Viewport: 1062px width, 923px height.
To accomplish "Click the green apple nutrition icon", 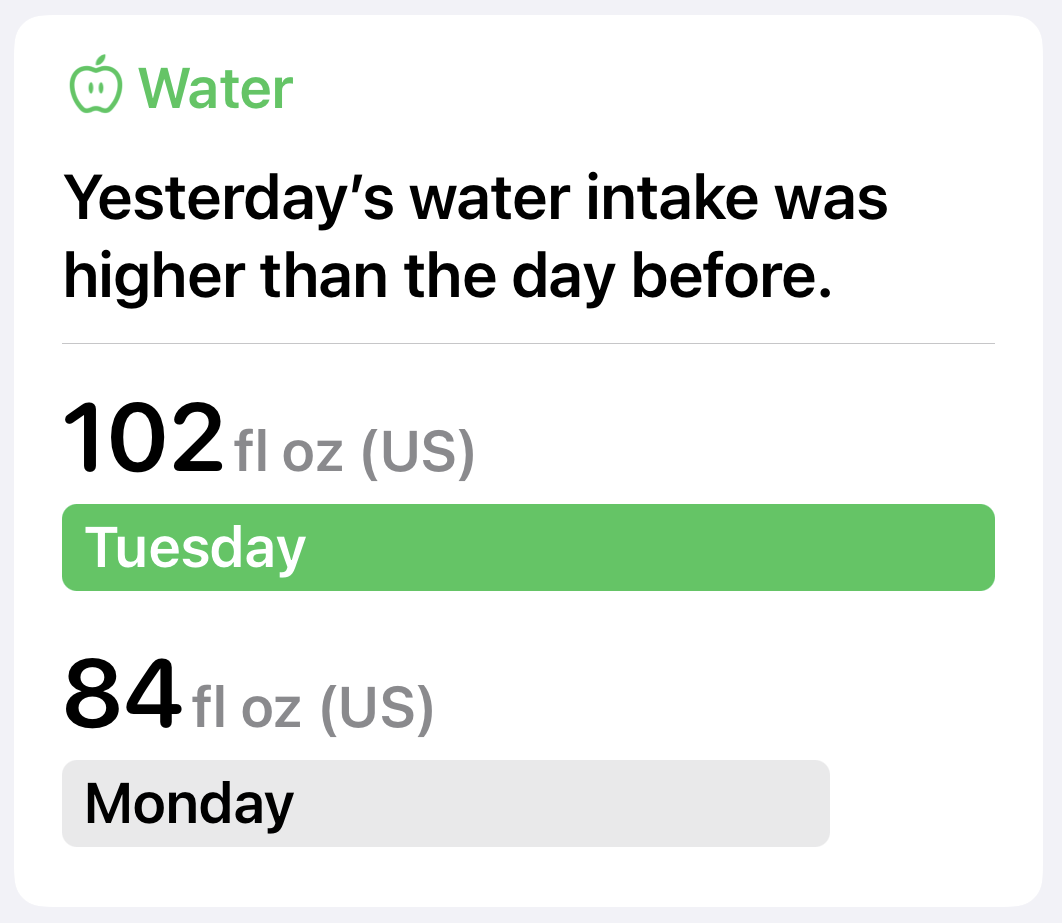I will (x=96, y=89).
